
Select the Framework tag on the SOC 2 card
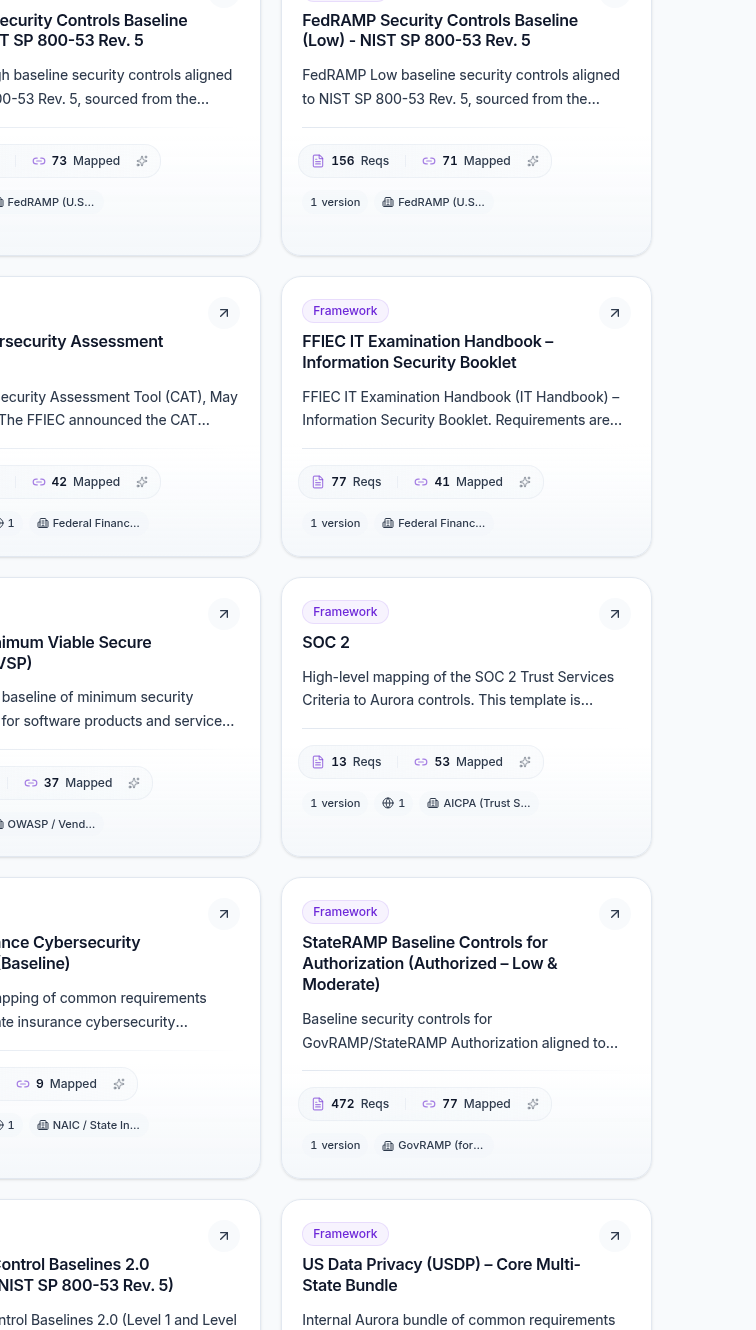point(345,612)
